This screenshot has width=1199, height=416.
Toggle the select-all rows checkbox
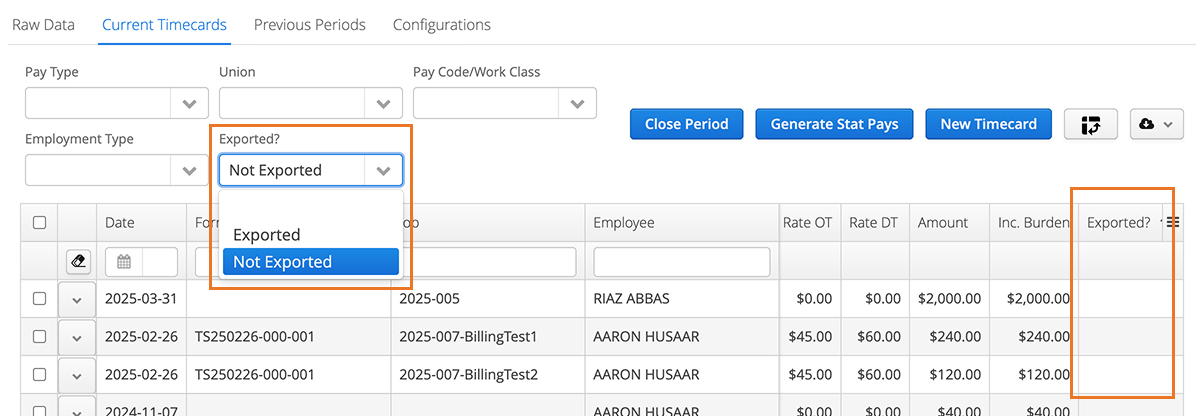click(39, 223)
